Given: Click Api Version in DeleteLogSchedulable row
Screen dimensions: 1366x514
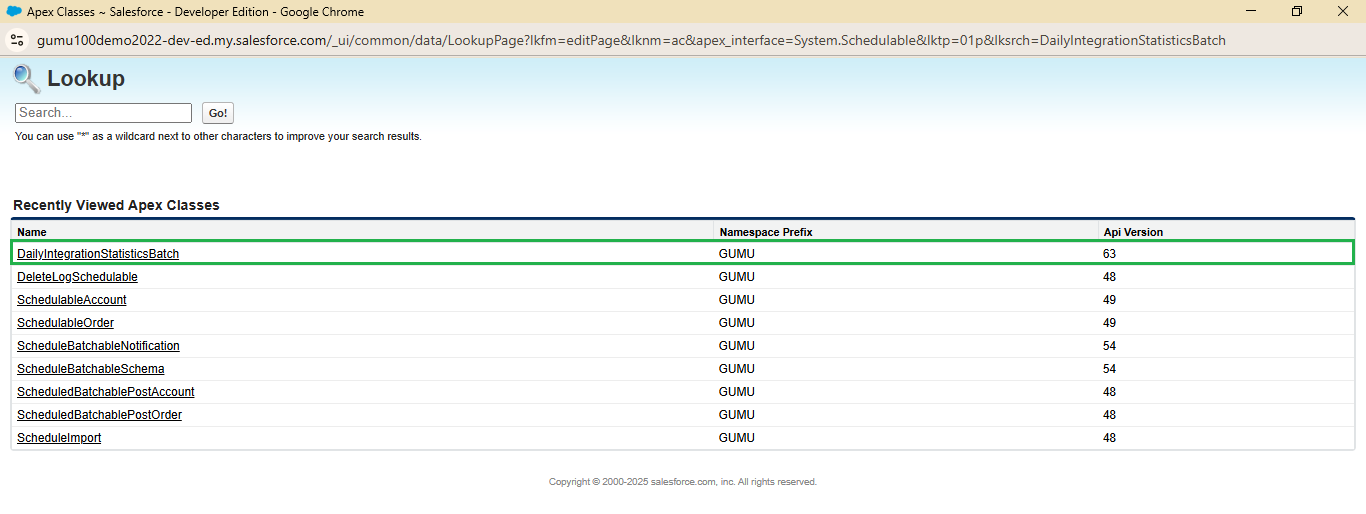Looking at the screenshot, I should pos(1109,277).
